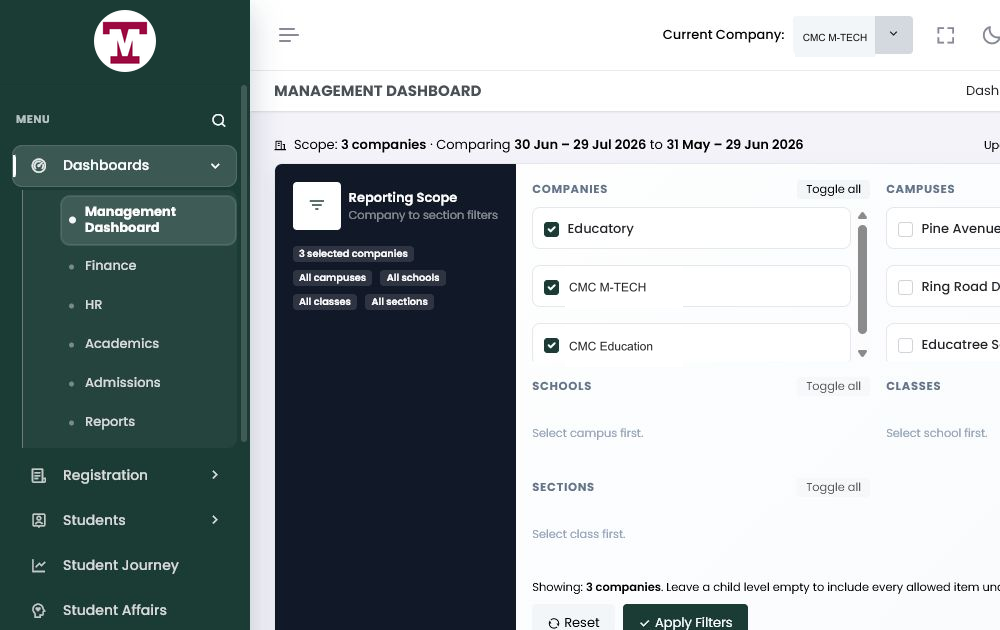Image resolution: width=1000 pixels, height=630 pixels.
Task: Open the sidebar menu search icon
Action: pyautogui.click(x=219, y=121)
